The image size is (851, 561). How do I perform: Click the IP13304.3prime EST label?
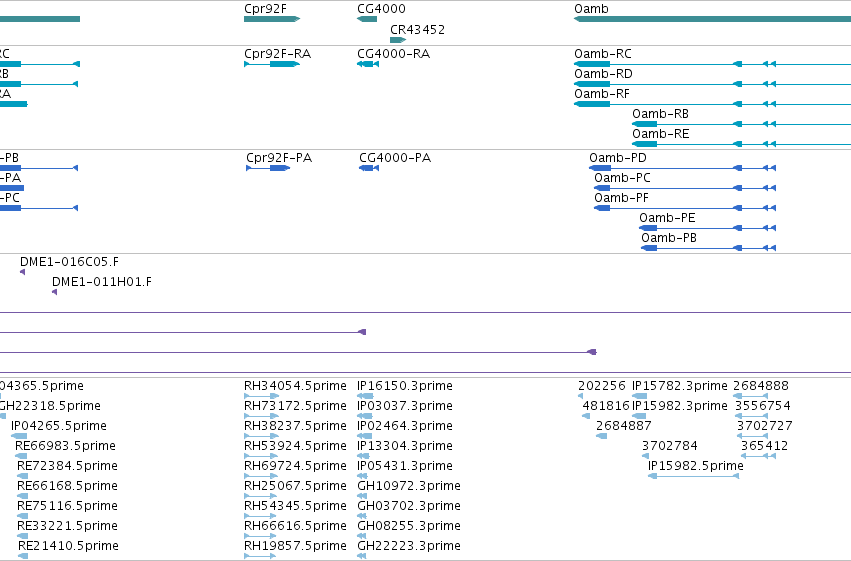[x=405, y=446]
